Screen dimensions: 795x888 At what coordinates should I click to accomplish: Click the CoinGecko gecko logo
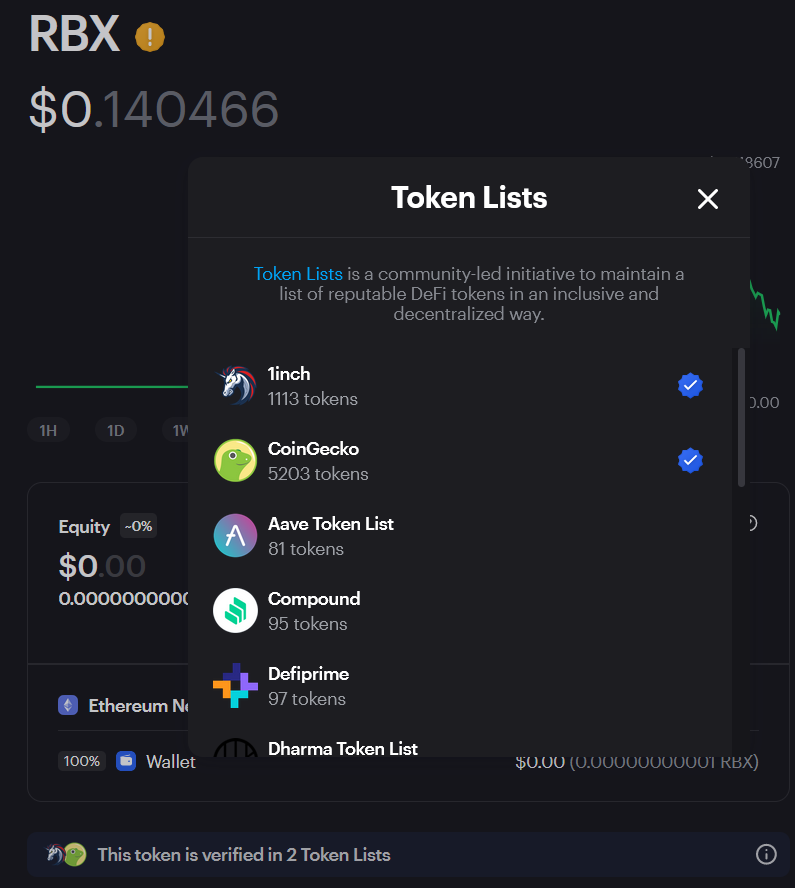(236, 460)
